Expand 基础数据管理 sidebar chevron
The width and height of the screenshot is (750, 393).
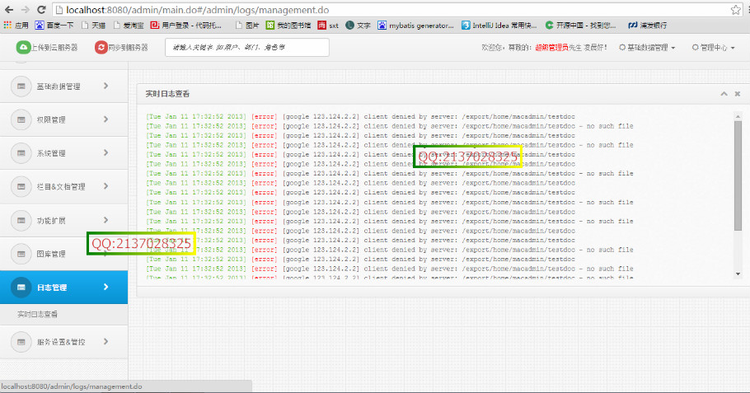pyautogui.click(x=106, y=86)
